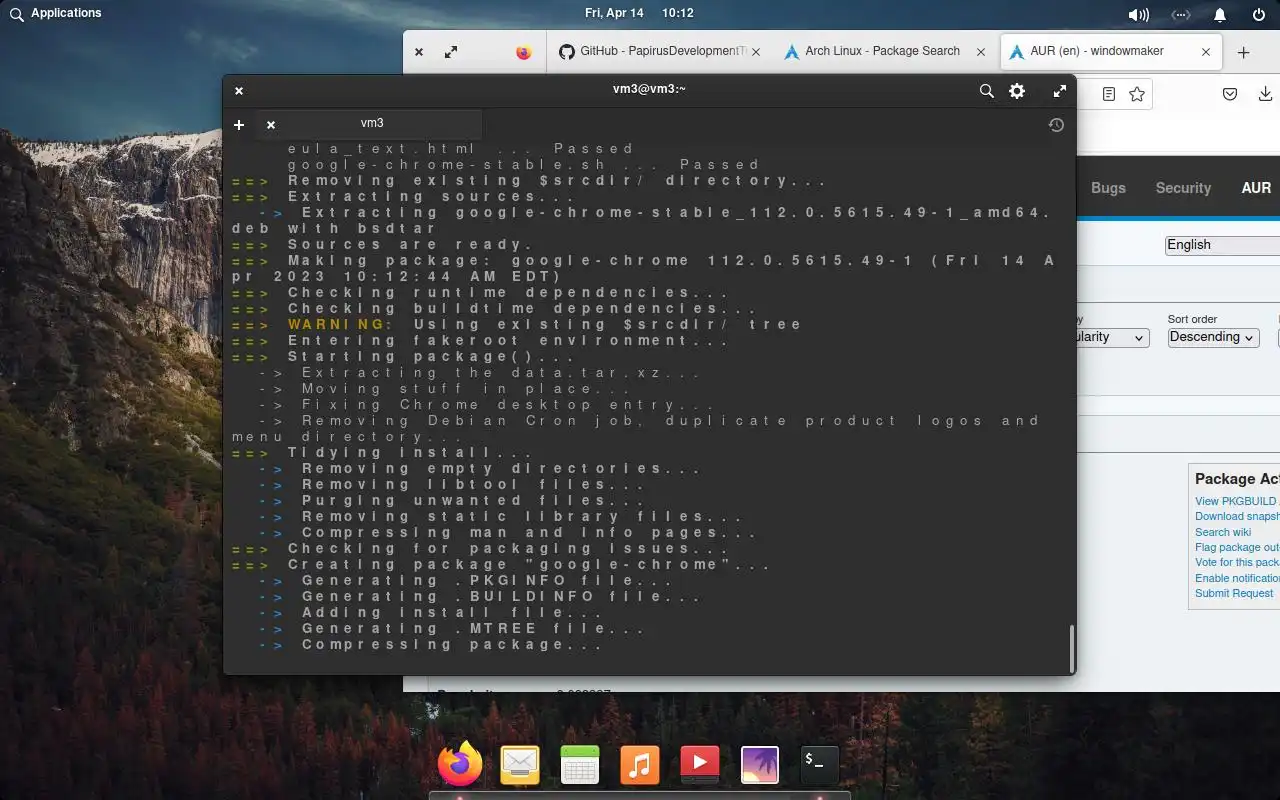
Task: Open the power session menu
Action: [x=1259, y=14]
